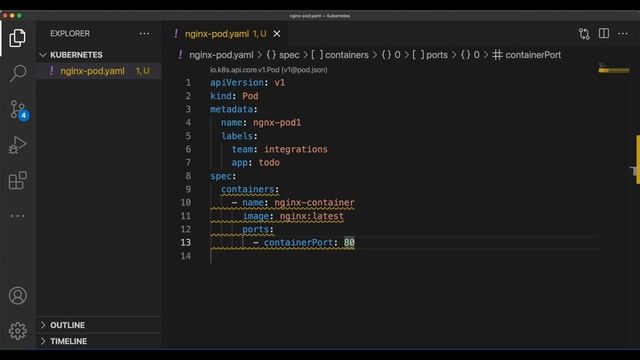640x360 pixels.
Task: Click the nginx-pod.yaml breadcrumb item
Action: 221,55
